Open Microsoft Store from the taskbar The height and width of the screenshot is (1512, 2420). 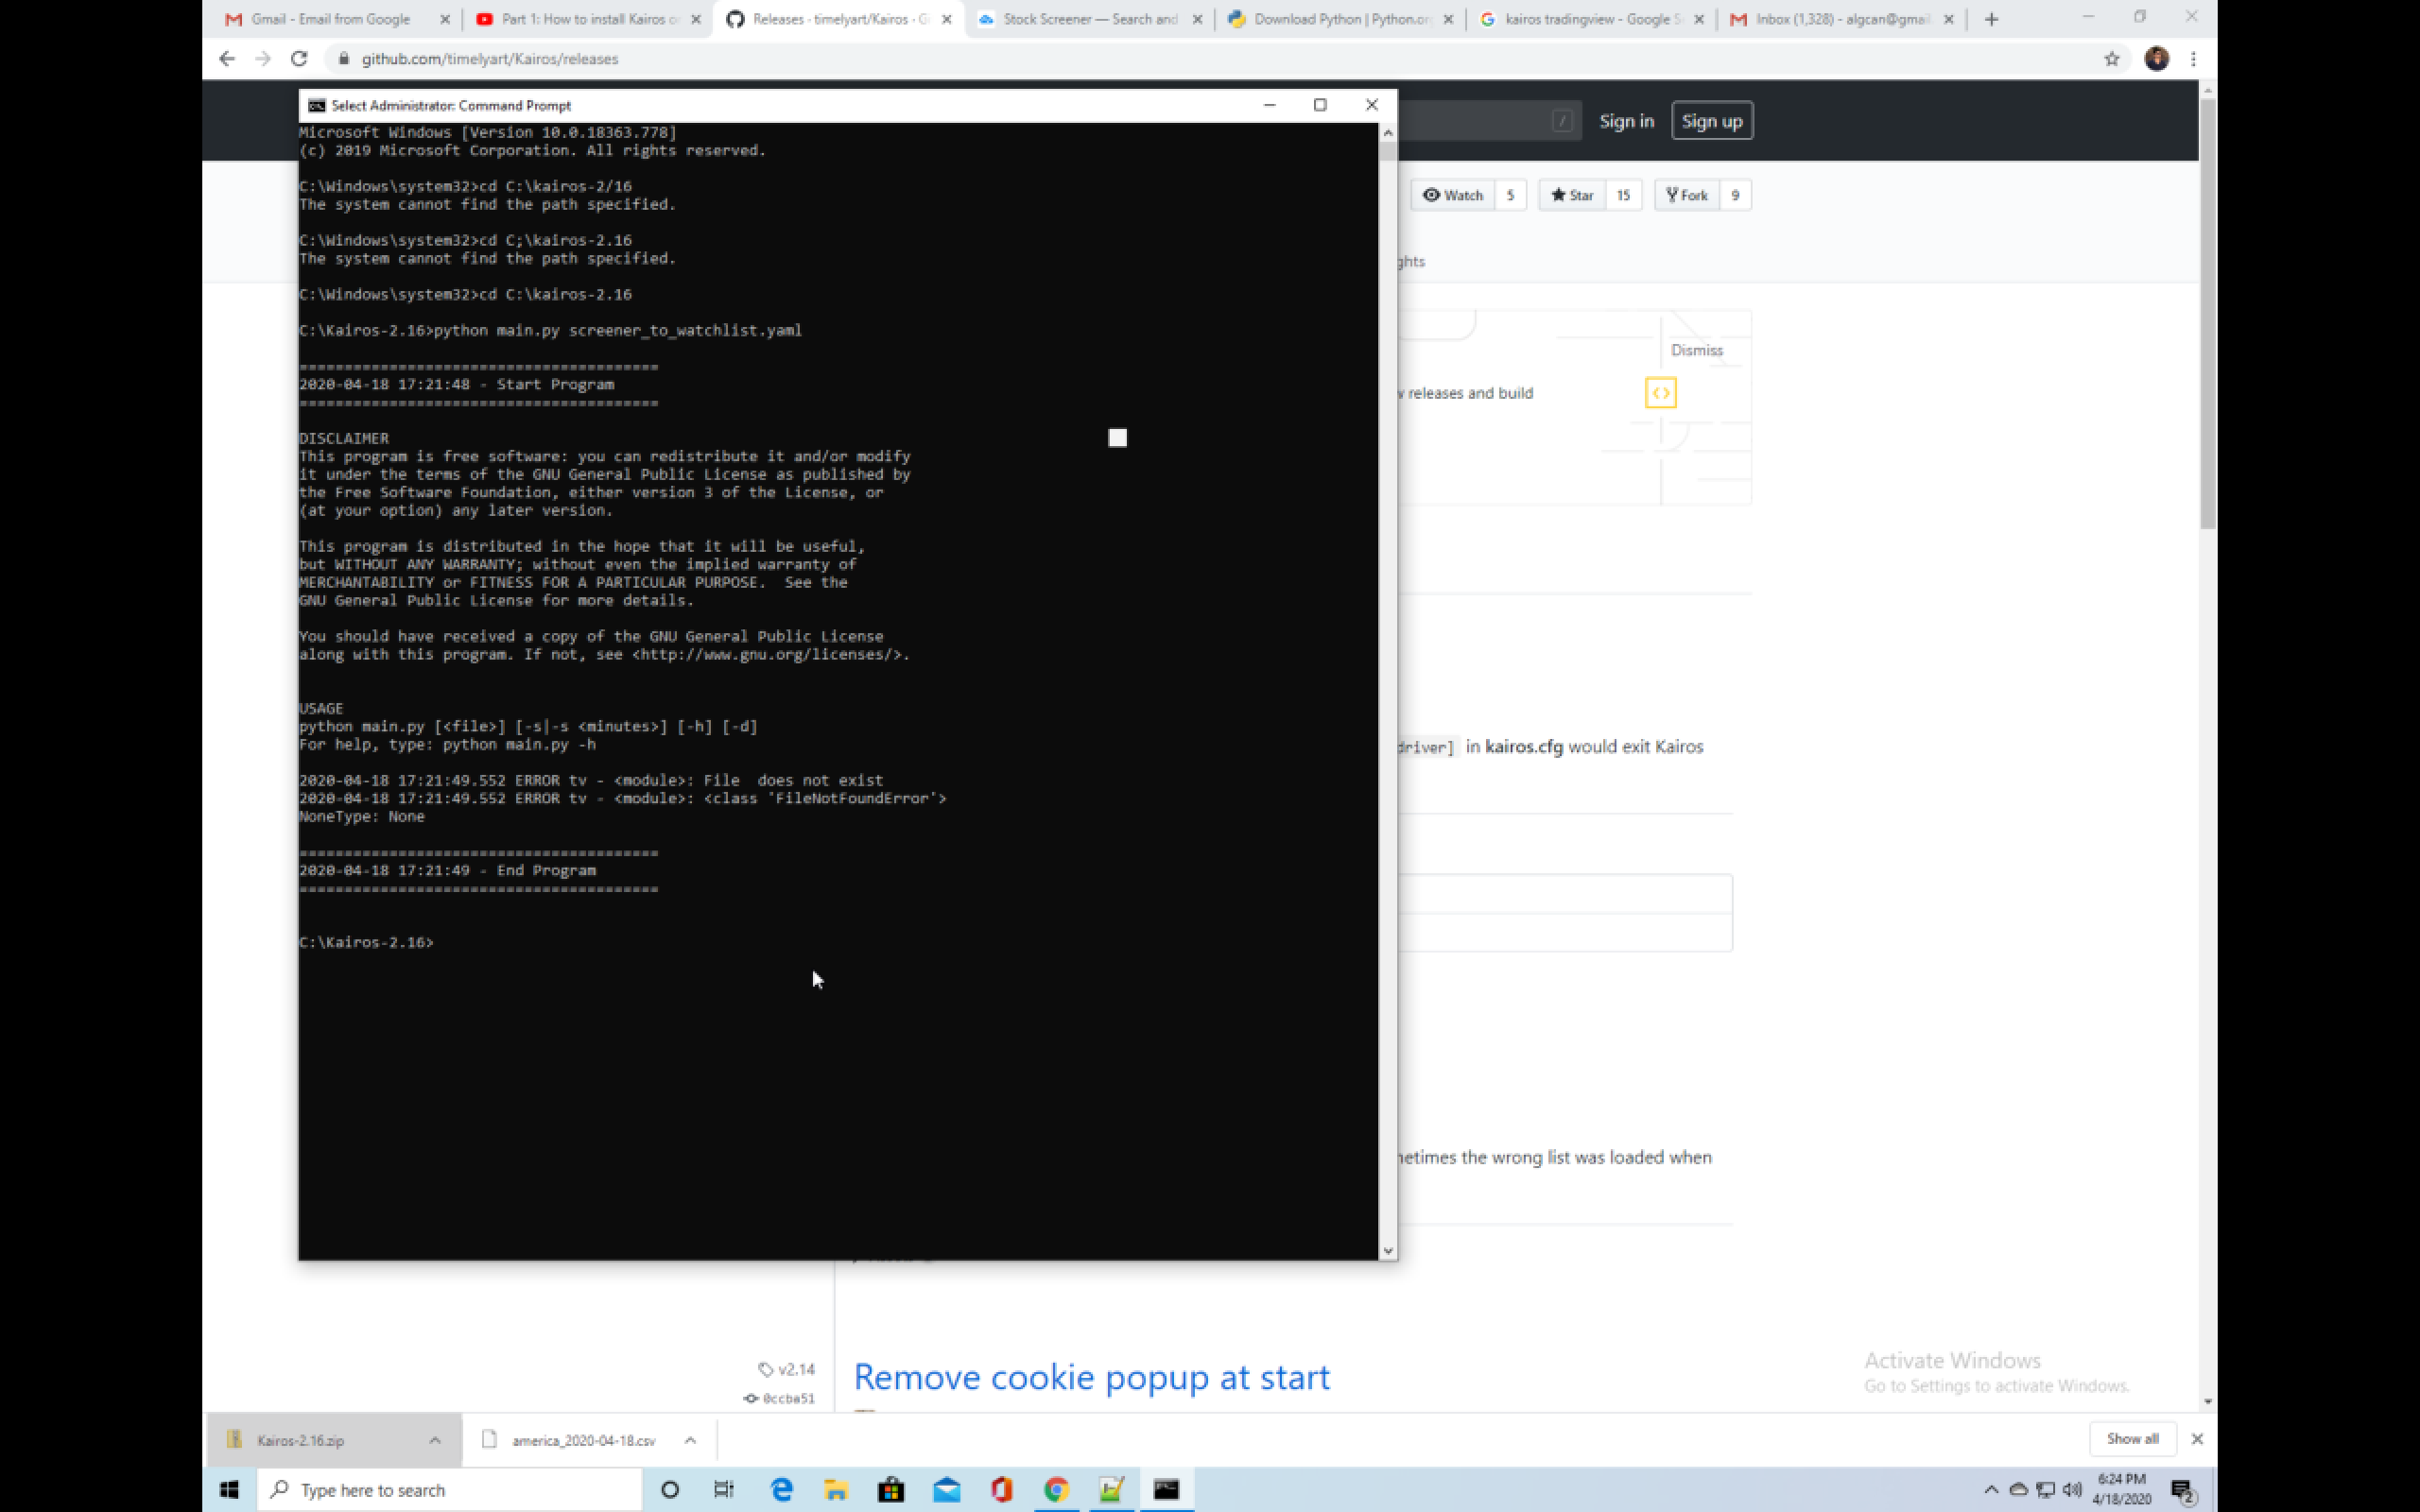891,1490
